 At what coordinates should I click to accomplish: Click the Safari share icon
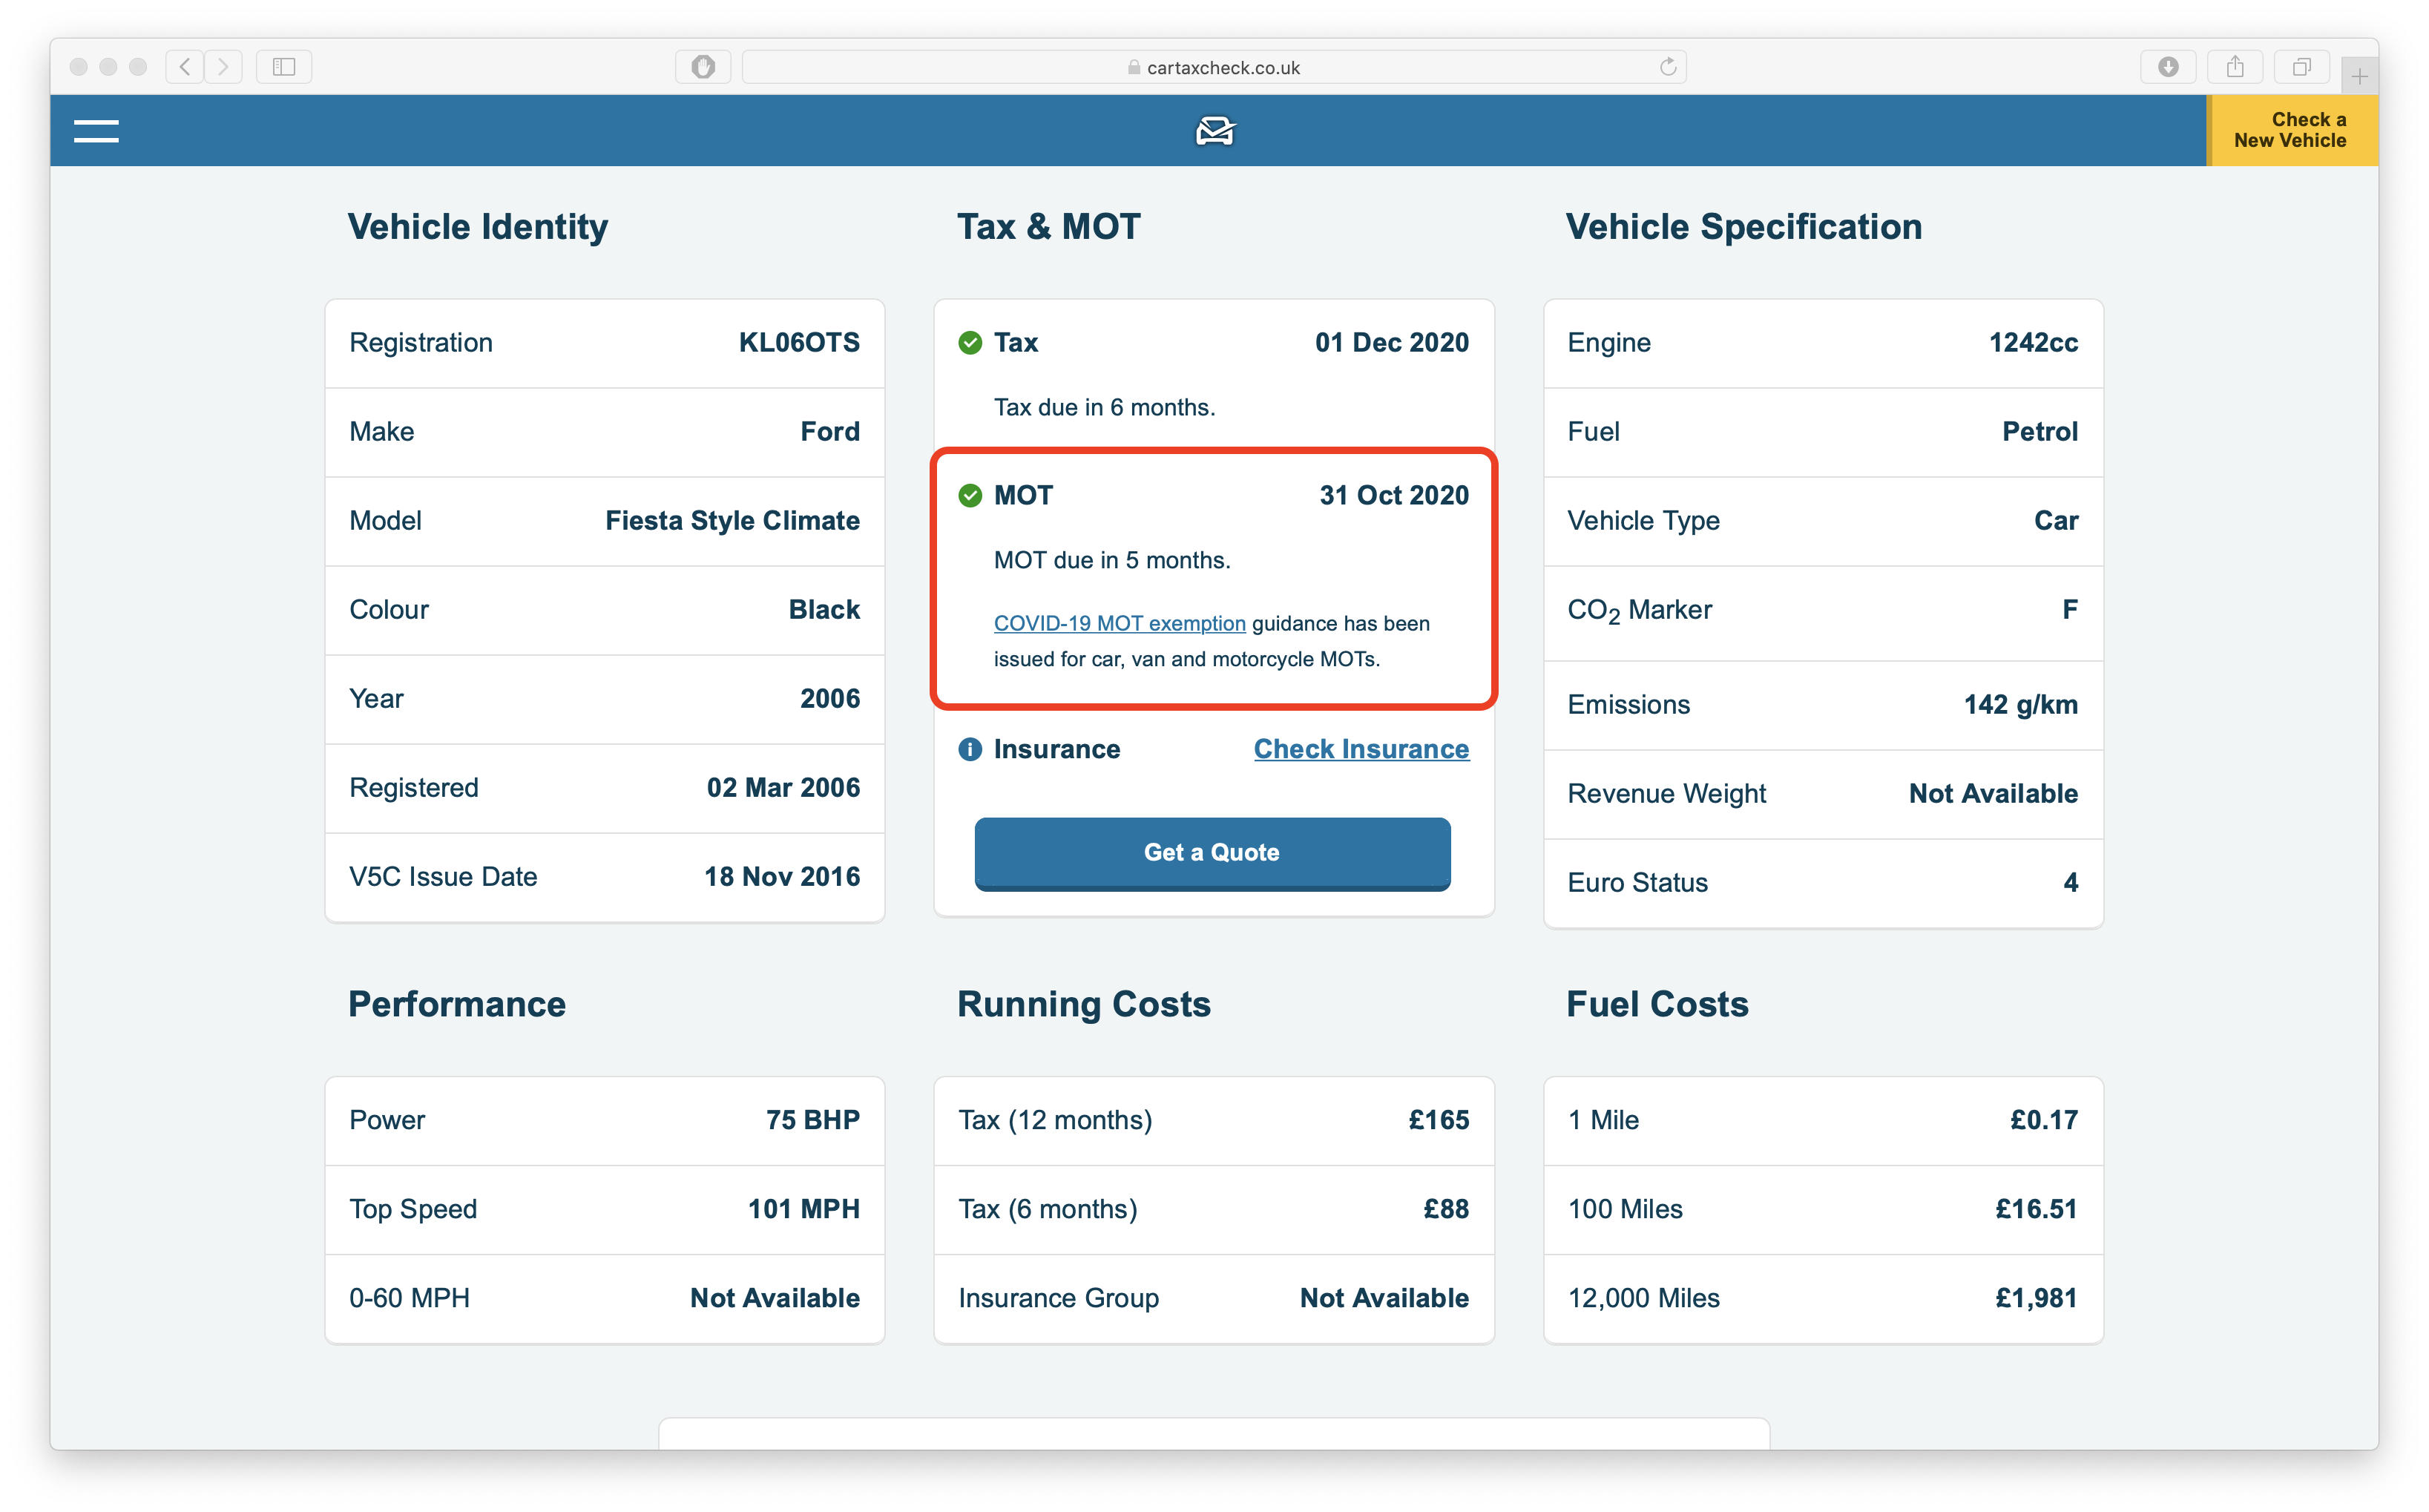point(2235,67)
